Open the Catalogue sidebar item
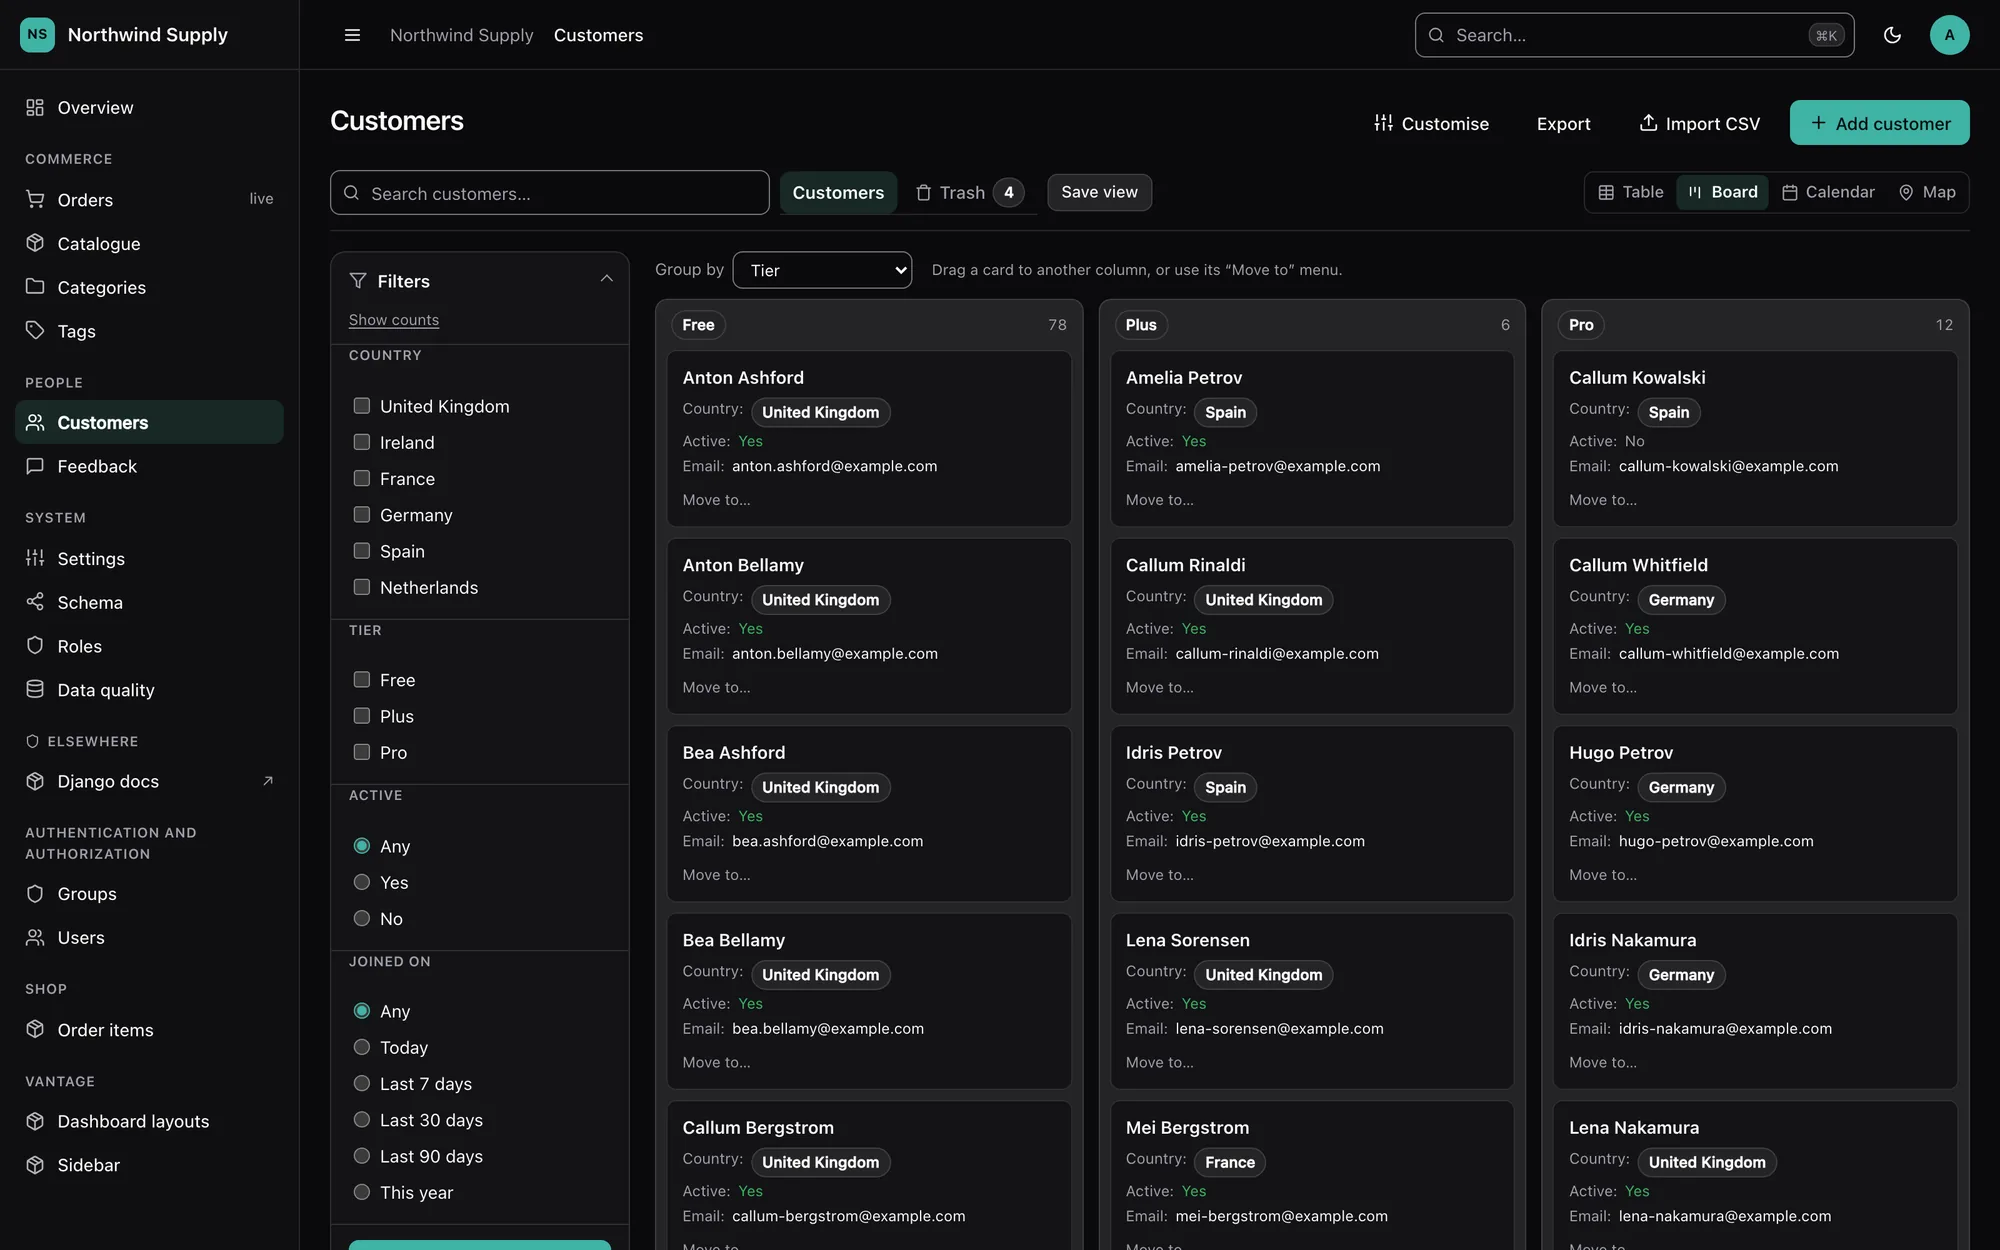The image size is (2000, 1250). pos(149,243)
